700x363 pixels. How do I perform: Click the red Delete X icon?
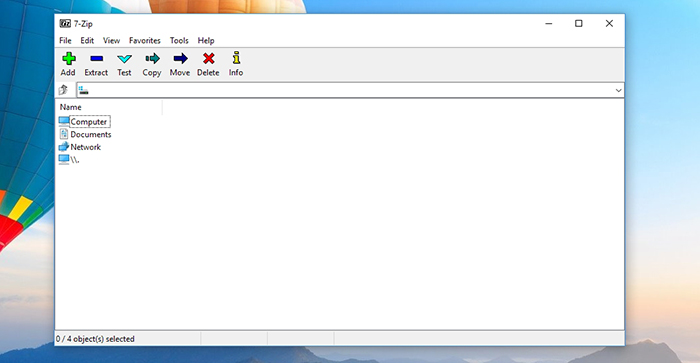tap(208, 58)
